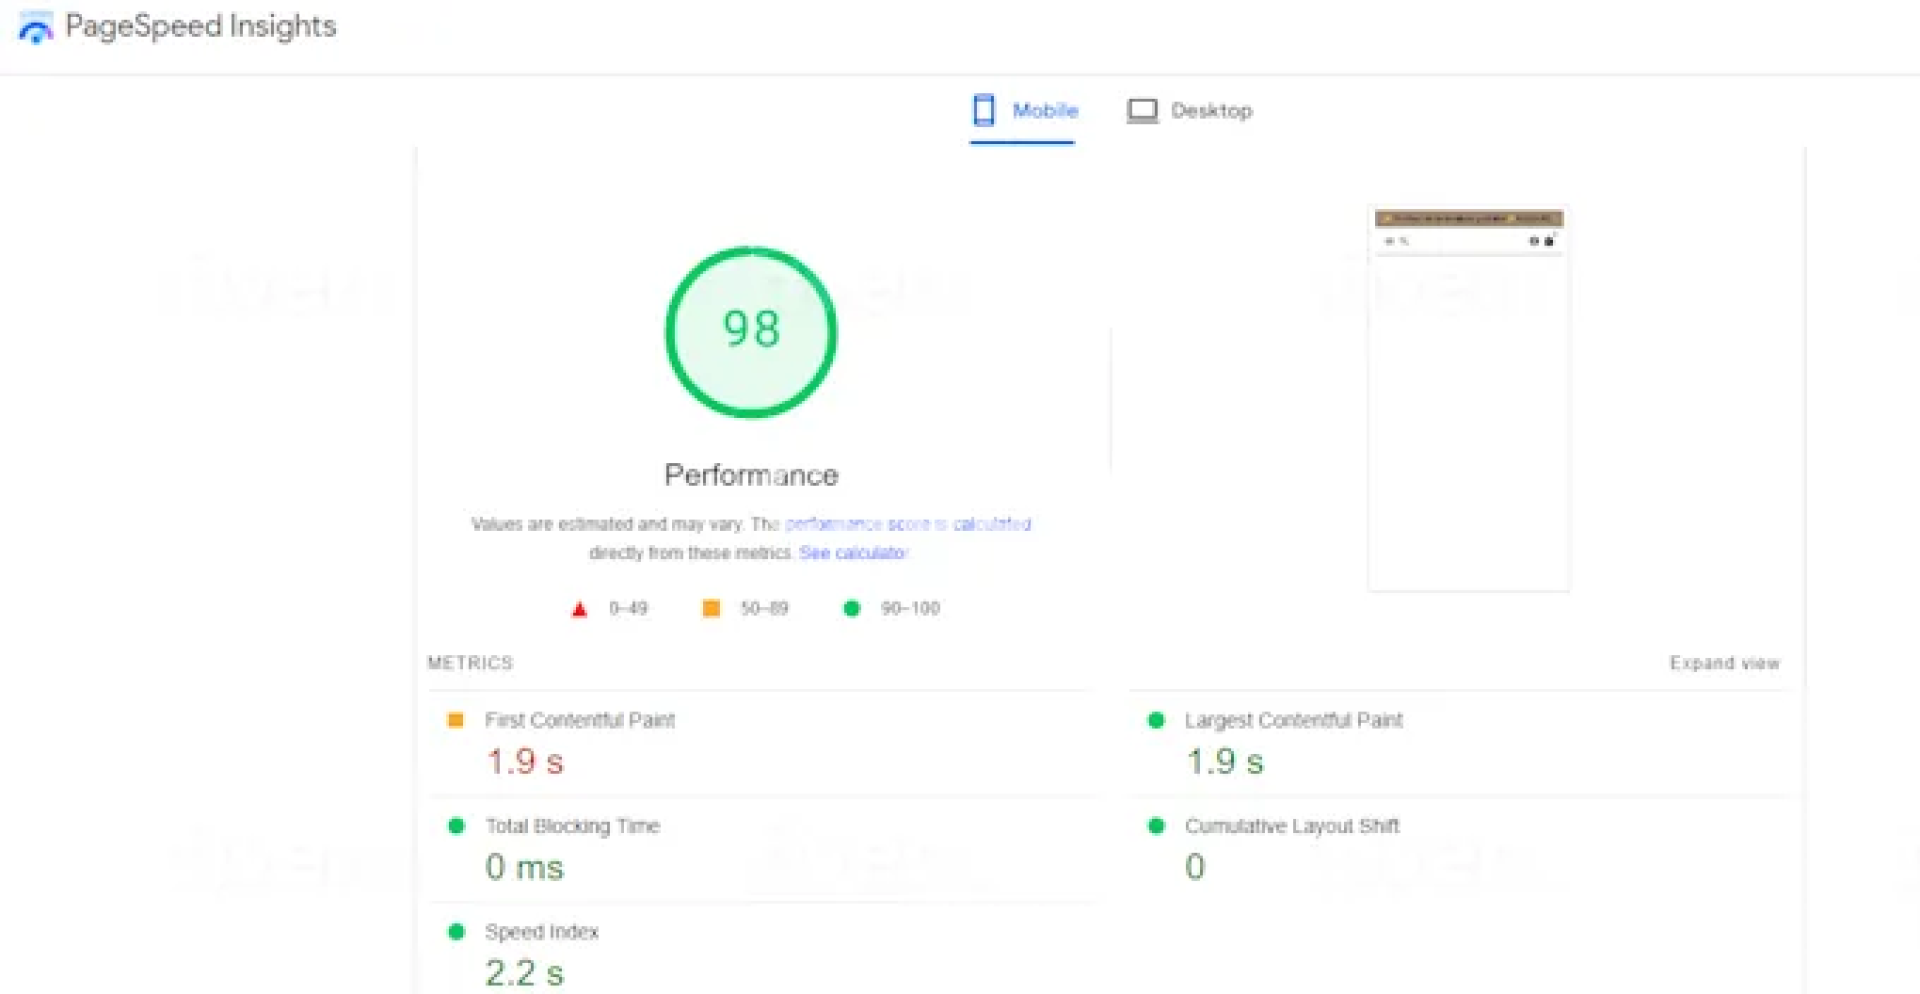Click orange square beside First Contentful Paint

click(x=456, y=720)
